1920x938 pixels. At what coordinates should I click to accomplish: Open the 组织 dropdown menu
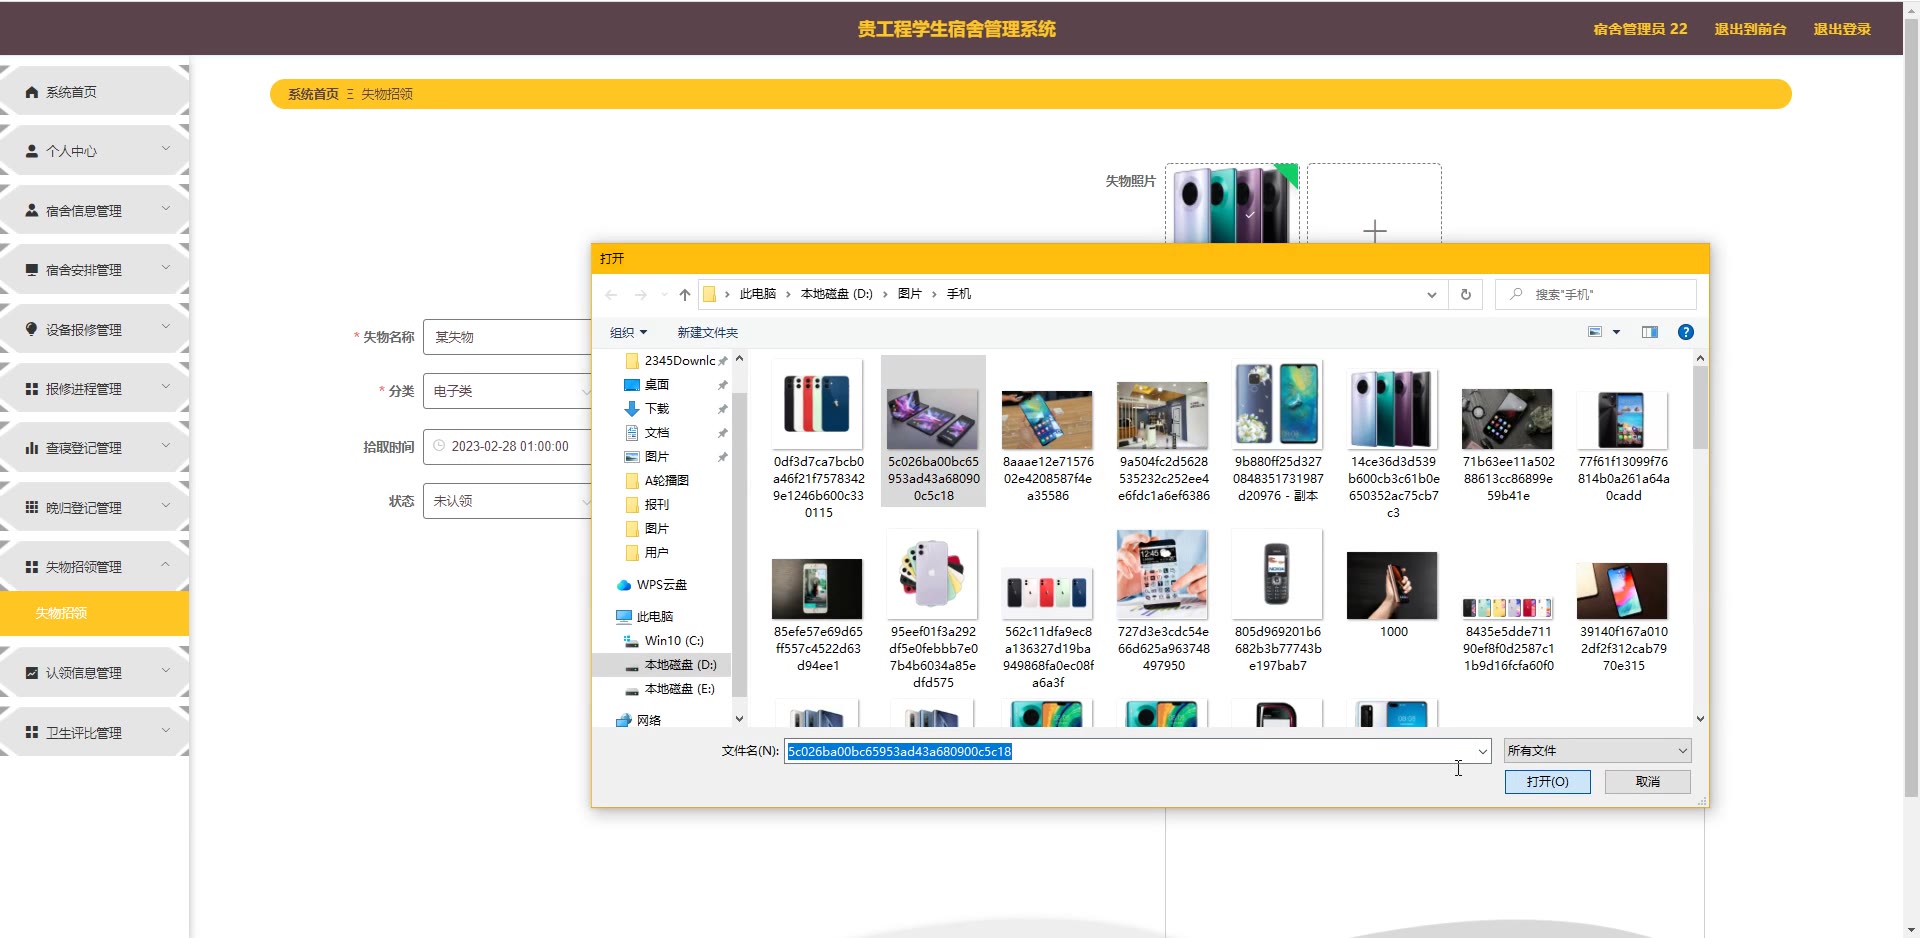pyautogui.click(x=628, y=332)
